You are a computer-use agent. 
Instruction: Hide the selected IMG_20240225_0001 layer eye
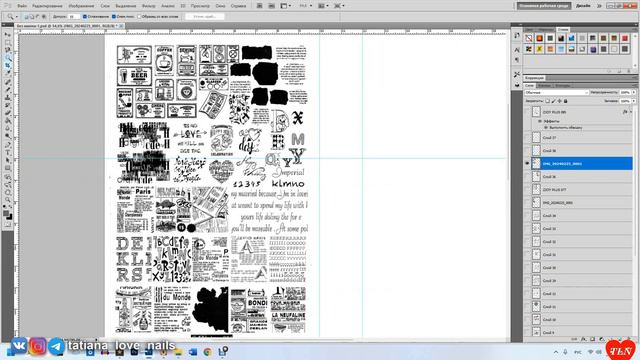point(527,163)
